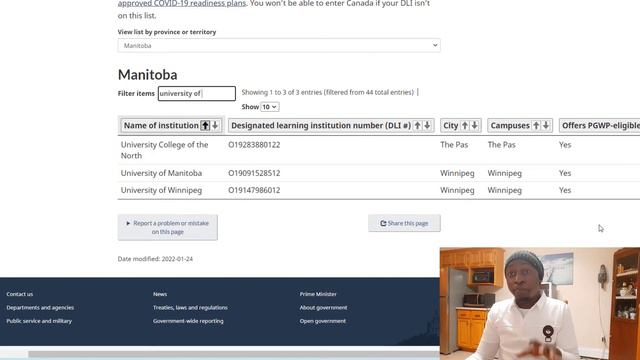Click Winnipeg campus for University of Winnipeg
The width and height of the screenshot is (640, 360).
[x=504, y=190]
